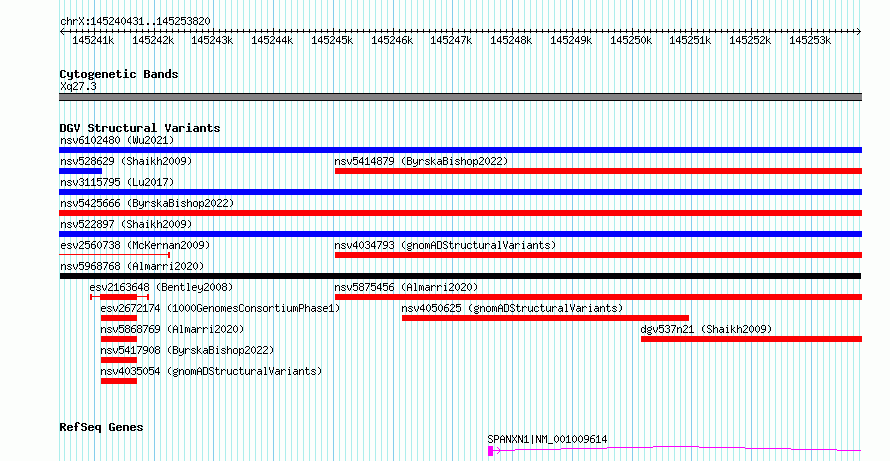Click the red nsv4050625 variant bar

point(545,318)
